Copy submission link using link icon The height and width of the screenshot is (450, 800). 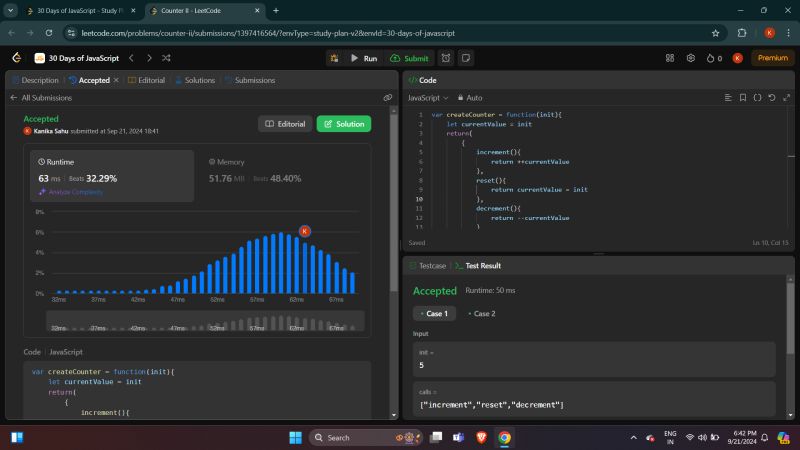pyautogui.click(x=387, y=98)
